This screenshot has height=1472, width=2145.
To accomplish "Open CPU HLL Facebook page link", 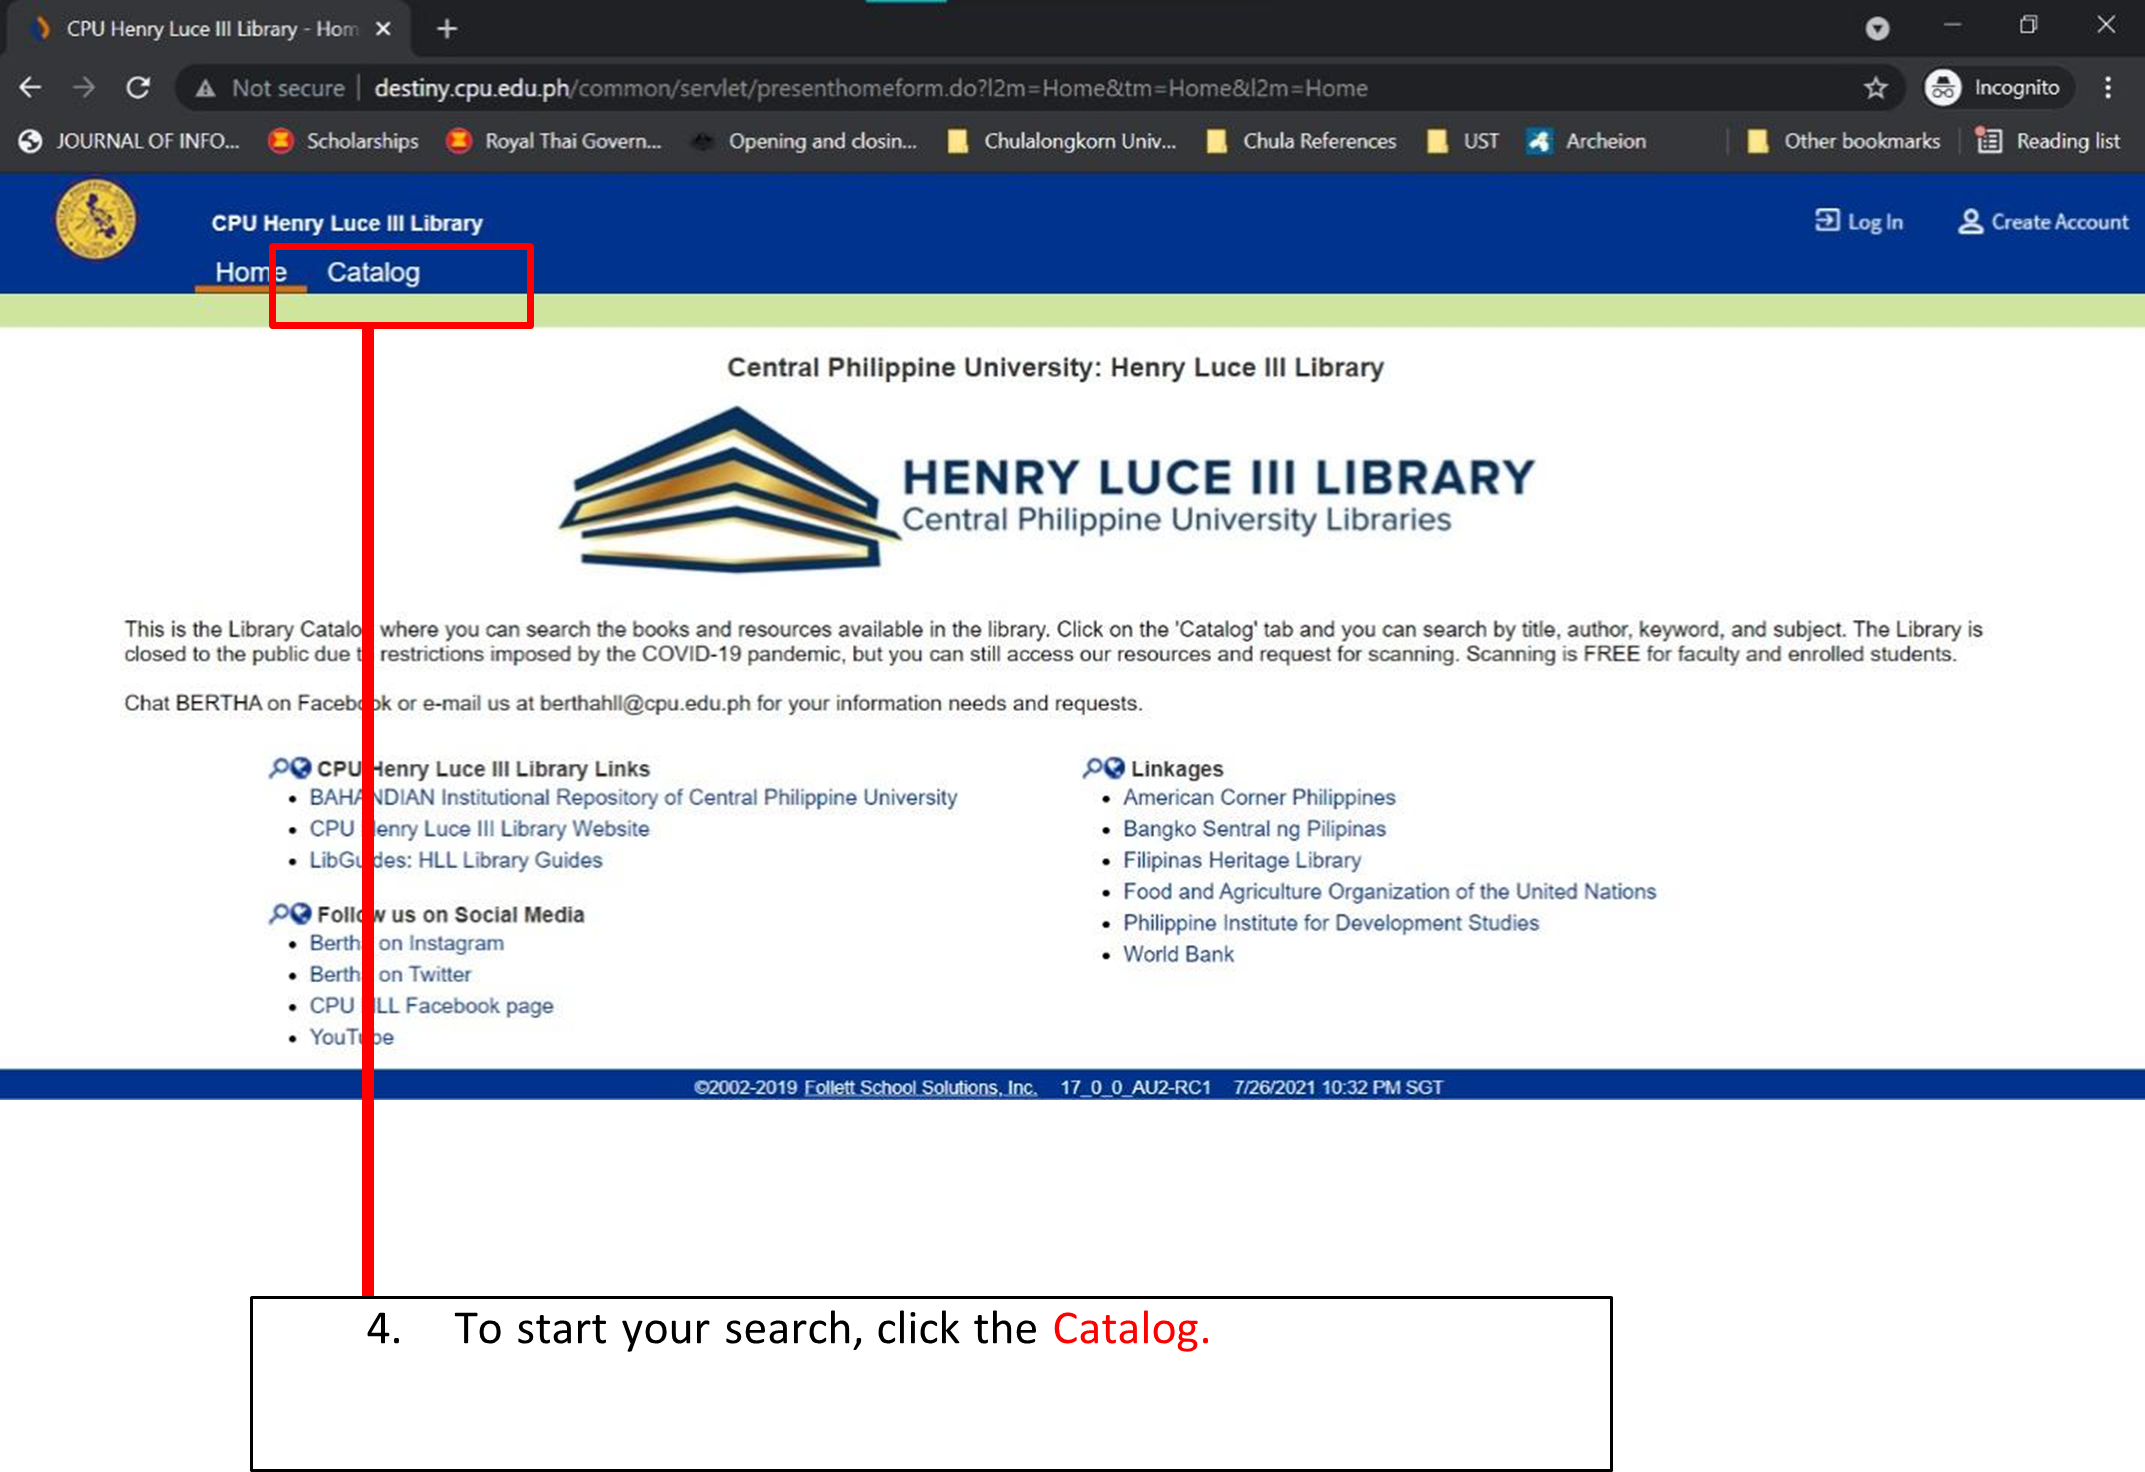I will [x=431, y=1005].
